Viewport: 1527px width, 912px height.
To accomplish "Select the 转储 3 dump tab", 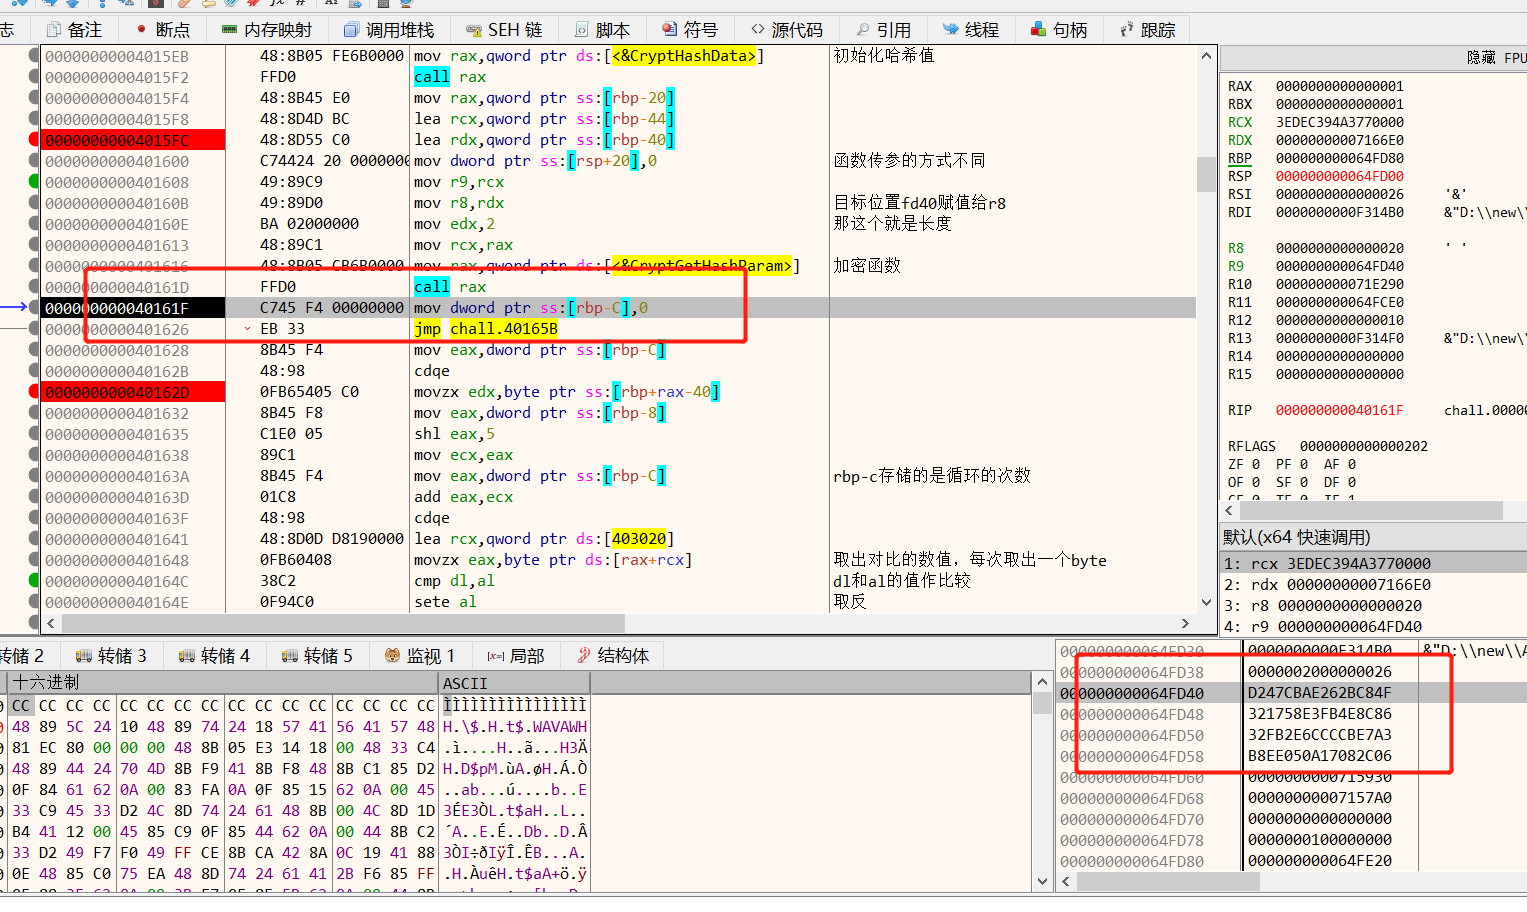I will point(112,656).
